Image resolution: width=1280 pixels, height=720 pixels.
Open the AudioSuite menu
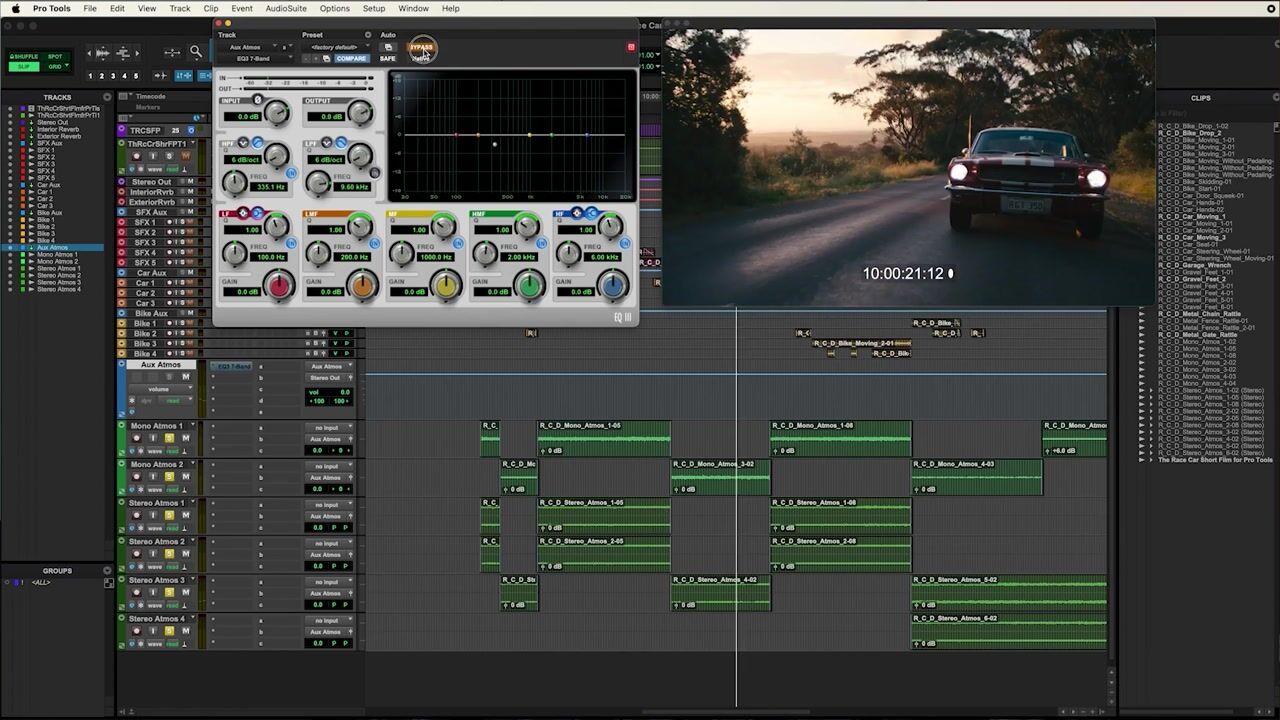click(x=286, y=8)
